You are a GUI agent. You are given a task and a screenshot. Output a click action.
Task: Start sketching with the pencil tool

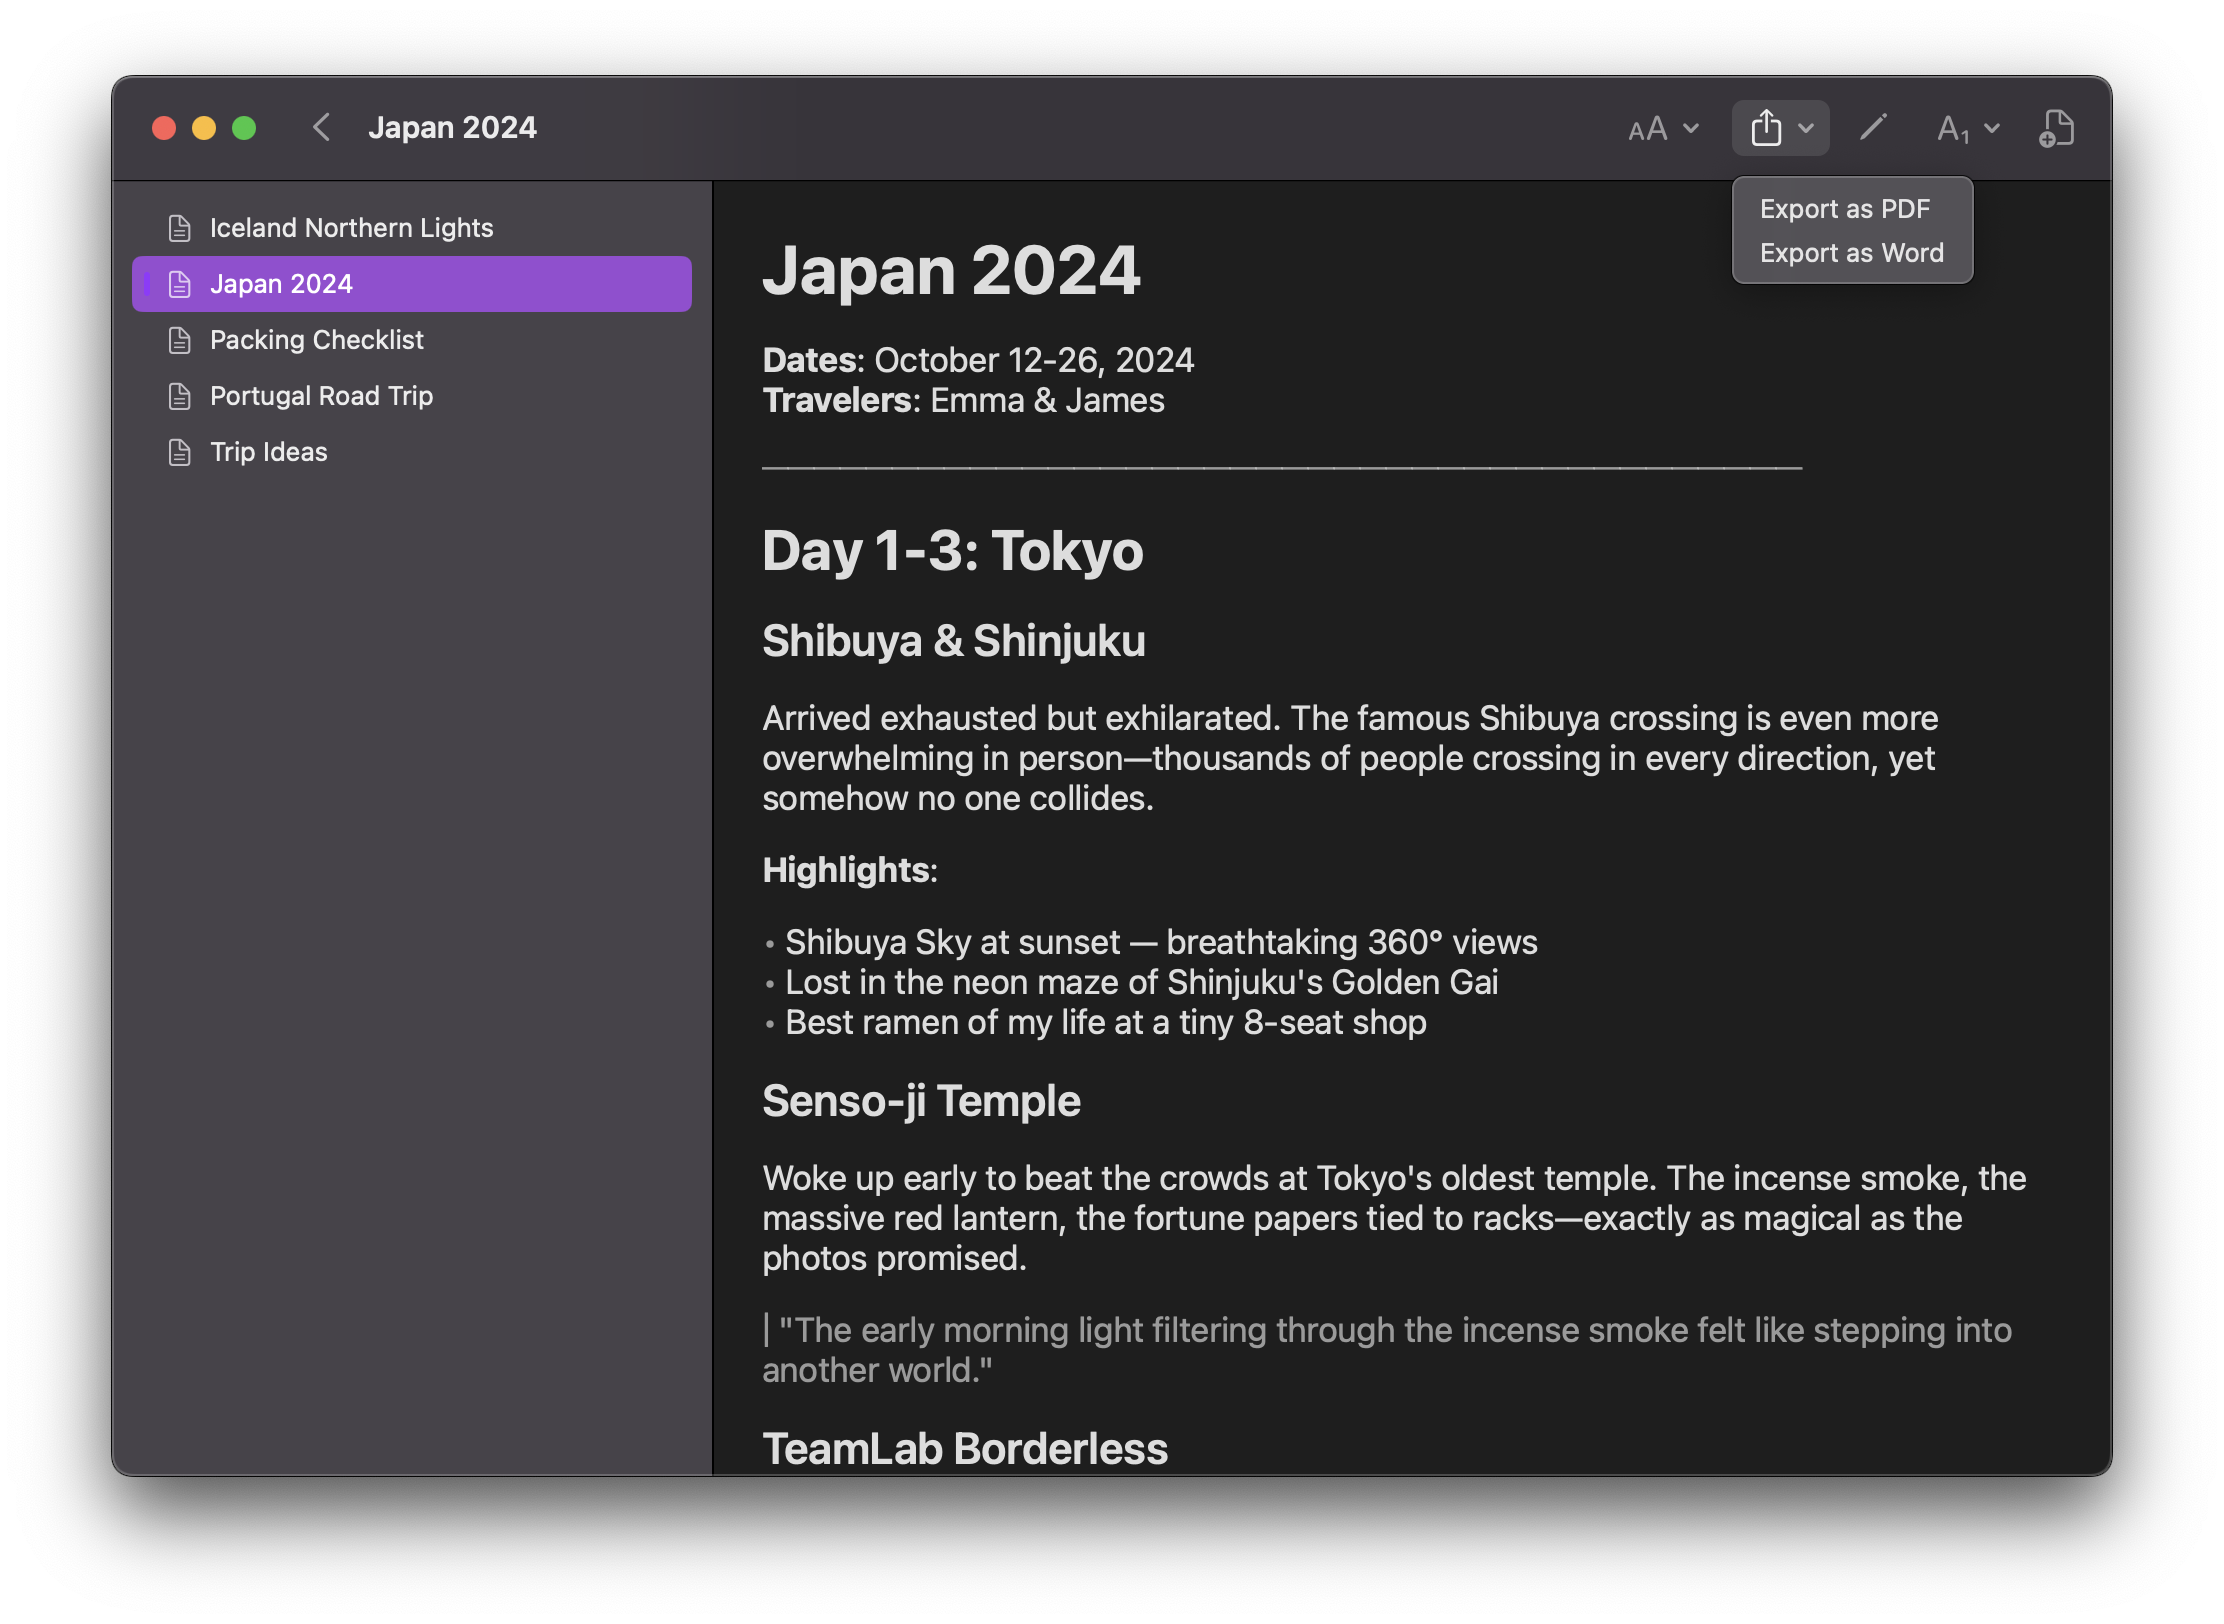[1873, 127]
